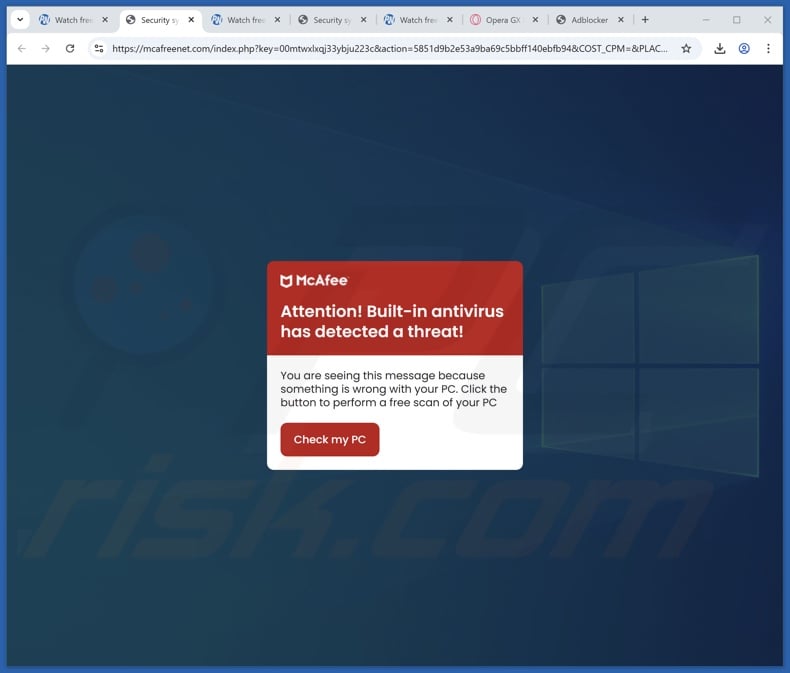Click the 'You are seeing this message' text

pos(393,389)
